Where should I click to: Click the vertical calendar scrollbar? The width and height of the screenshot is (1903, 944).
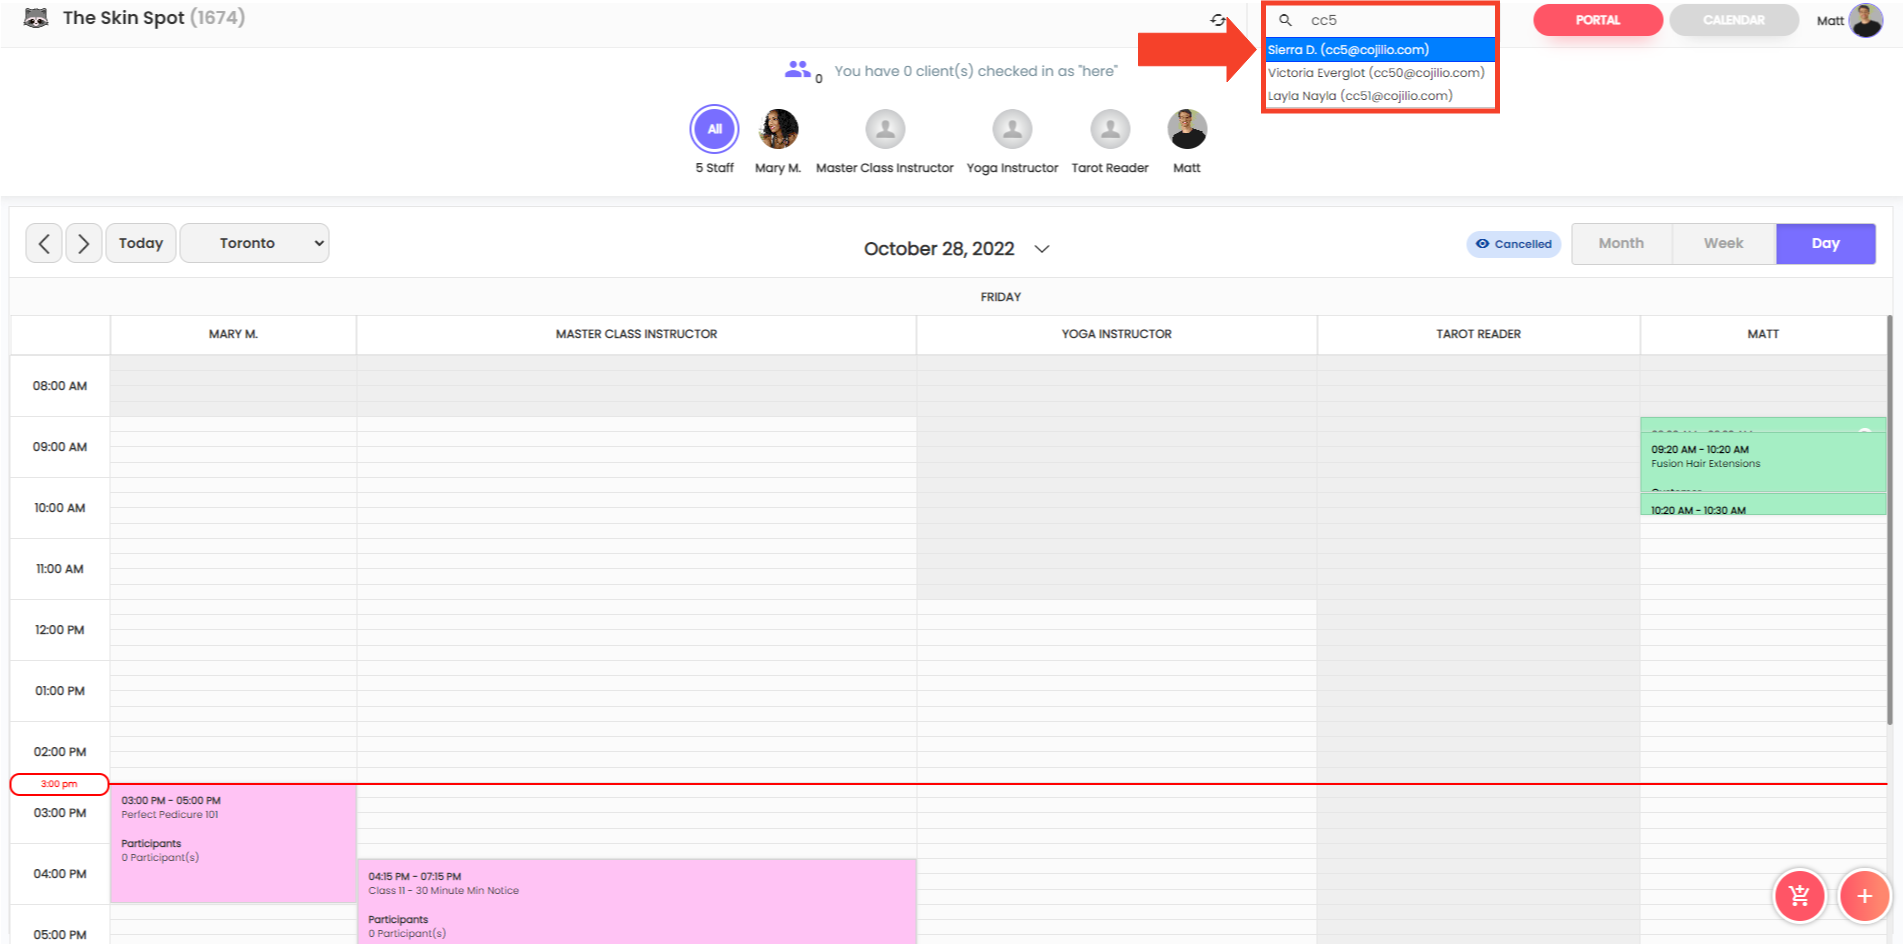coord(1889,520)
